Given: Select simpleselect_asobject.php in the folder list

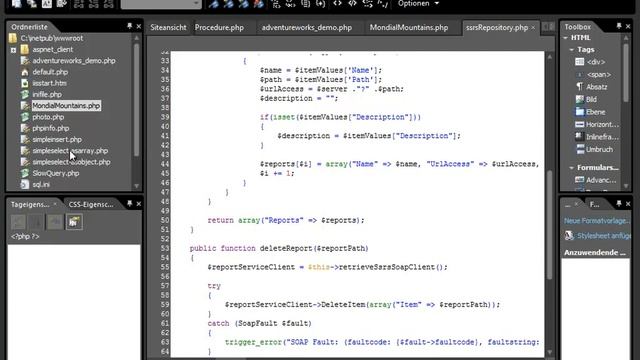Looking at the screenshot, I should click(x=71, y=162).
